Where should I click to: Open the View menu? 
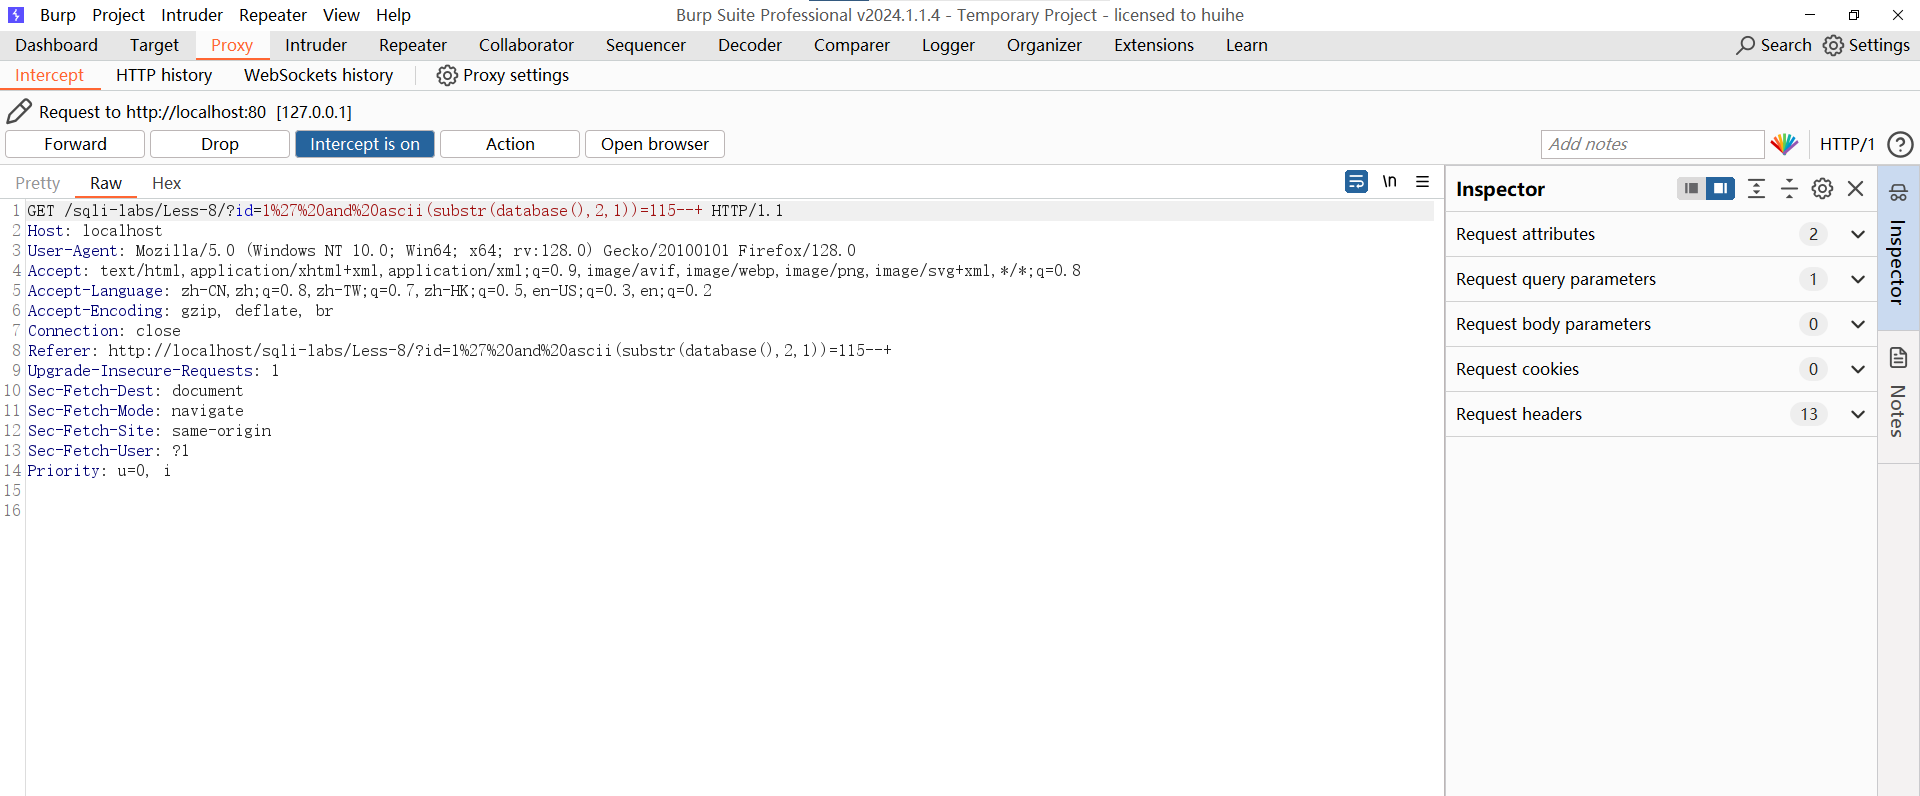click(341, 15)
